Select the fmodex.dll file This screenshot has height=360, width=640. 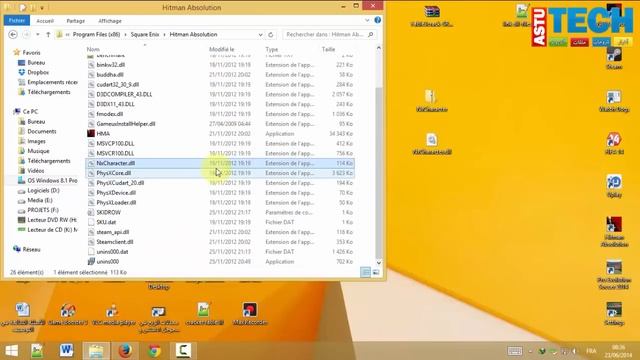pos(109,114)
